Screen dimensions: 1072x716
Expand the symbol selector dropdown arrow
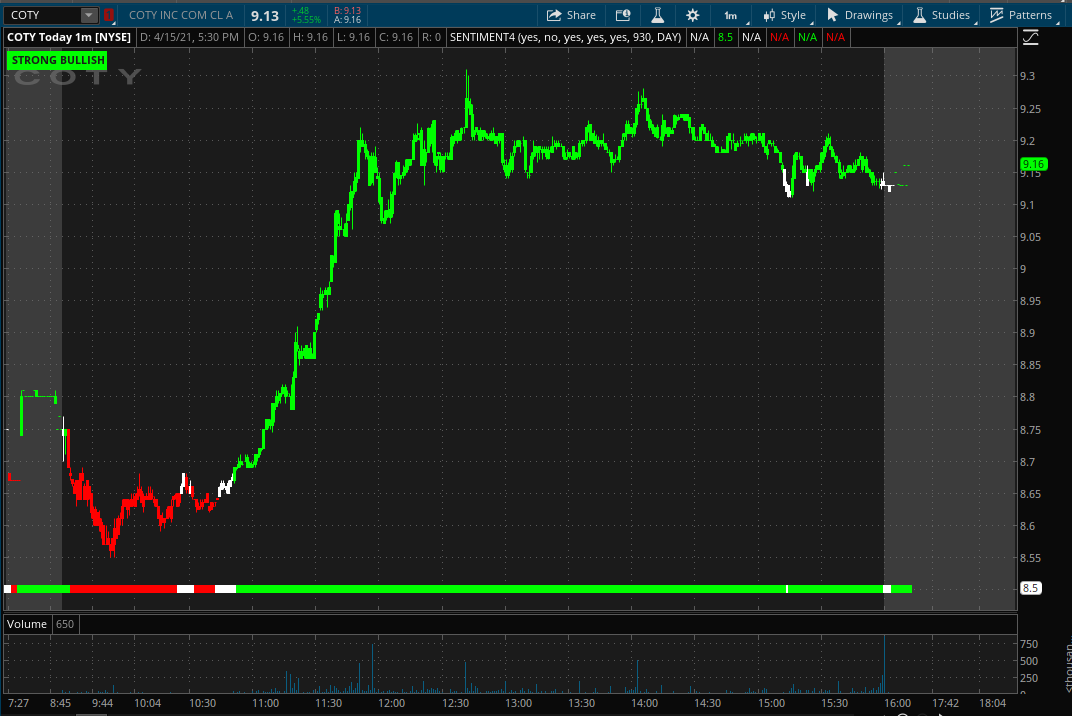(89, 15)
